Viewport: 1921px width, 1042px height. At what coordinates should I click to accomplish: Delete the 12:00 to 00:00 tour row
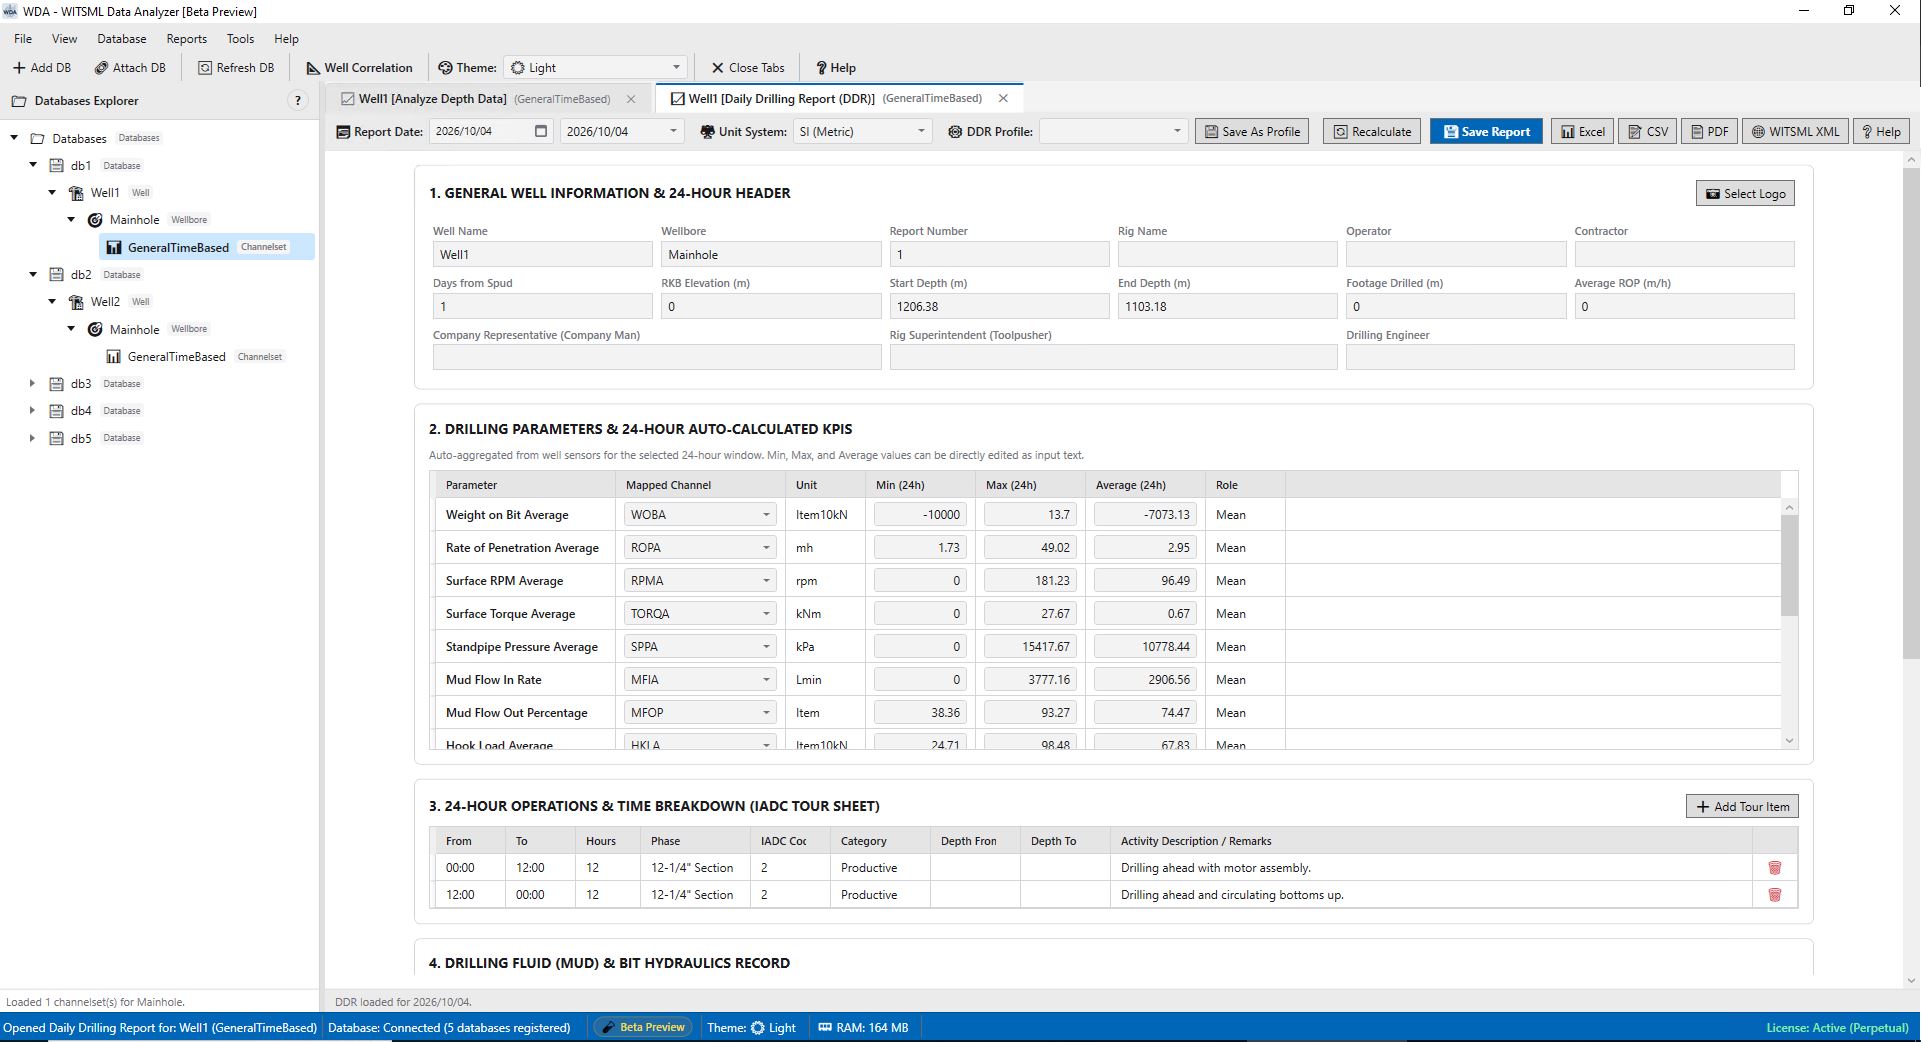tap(1775, 895)
